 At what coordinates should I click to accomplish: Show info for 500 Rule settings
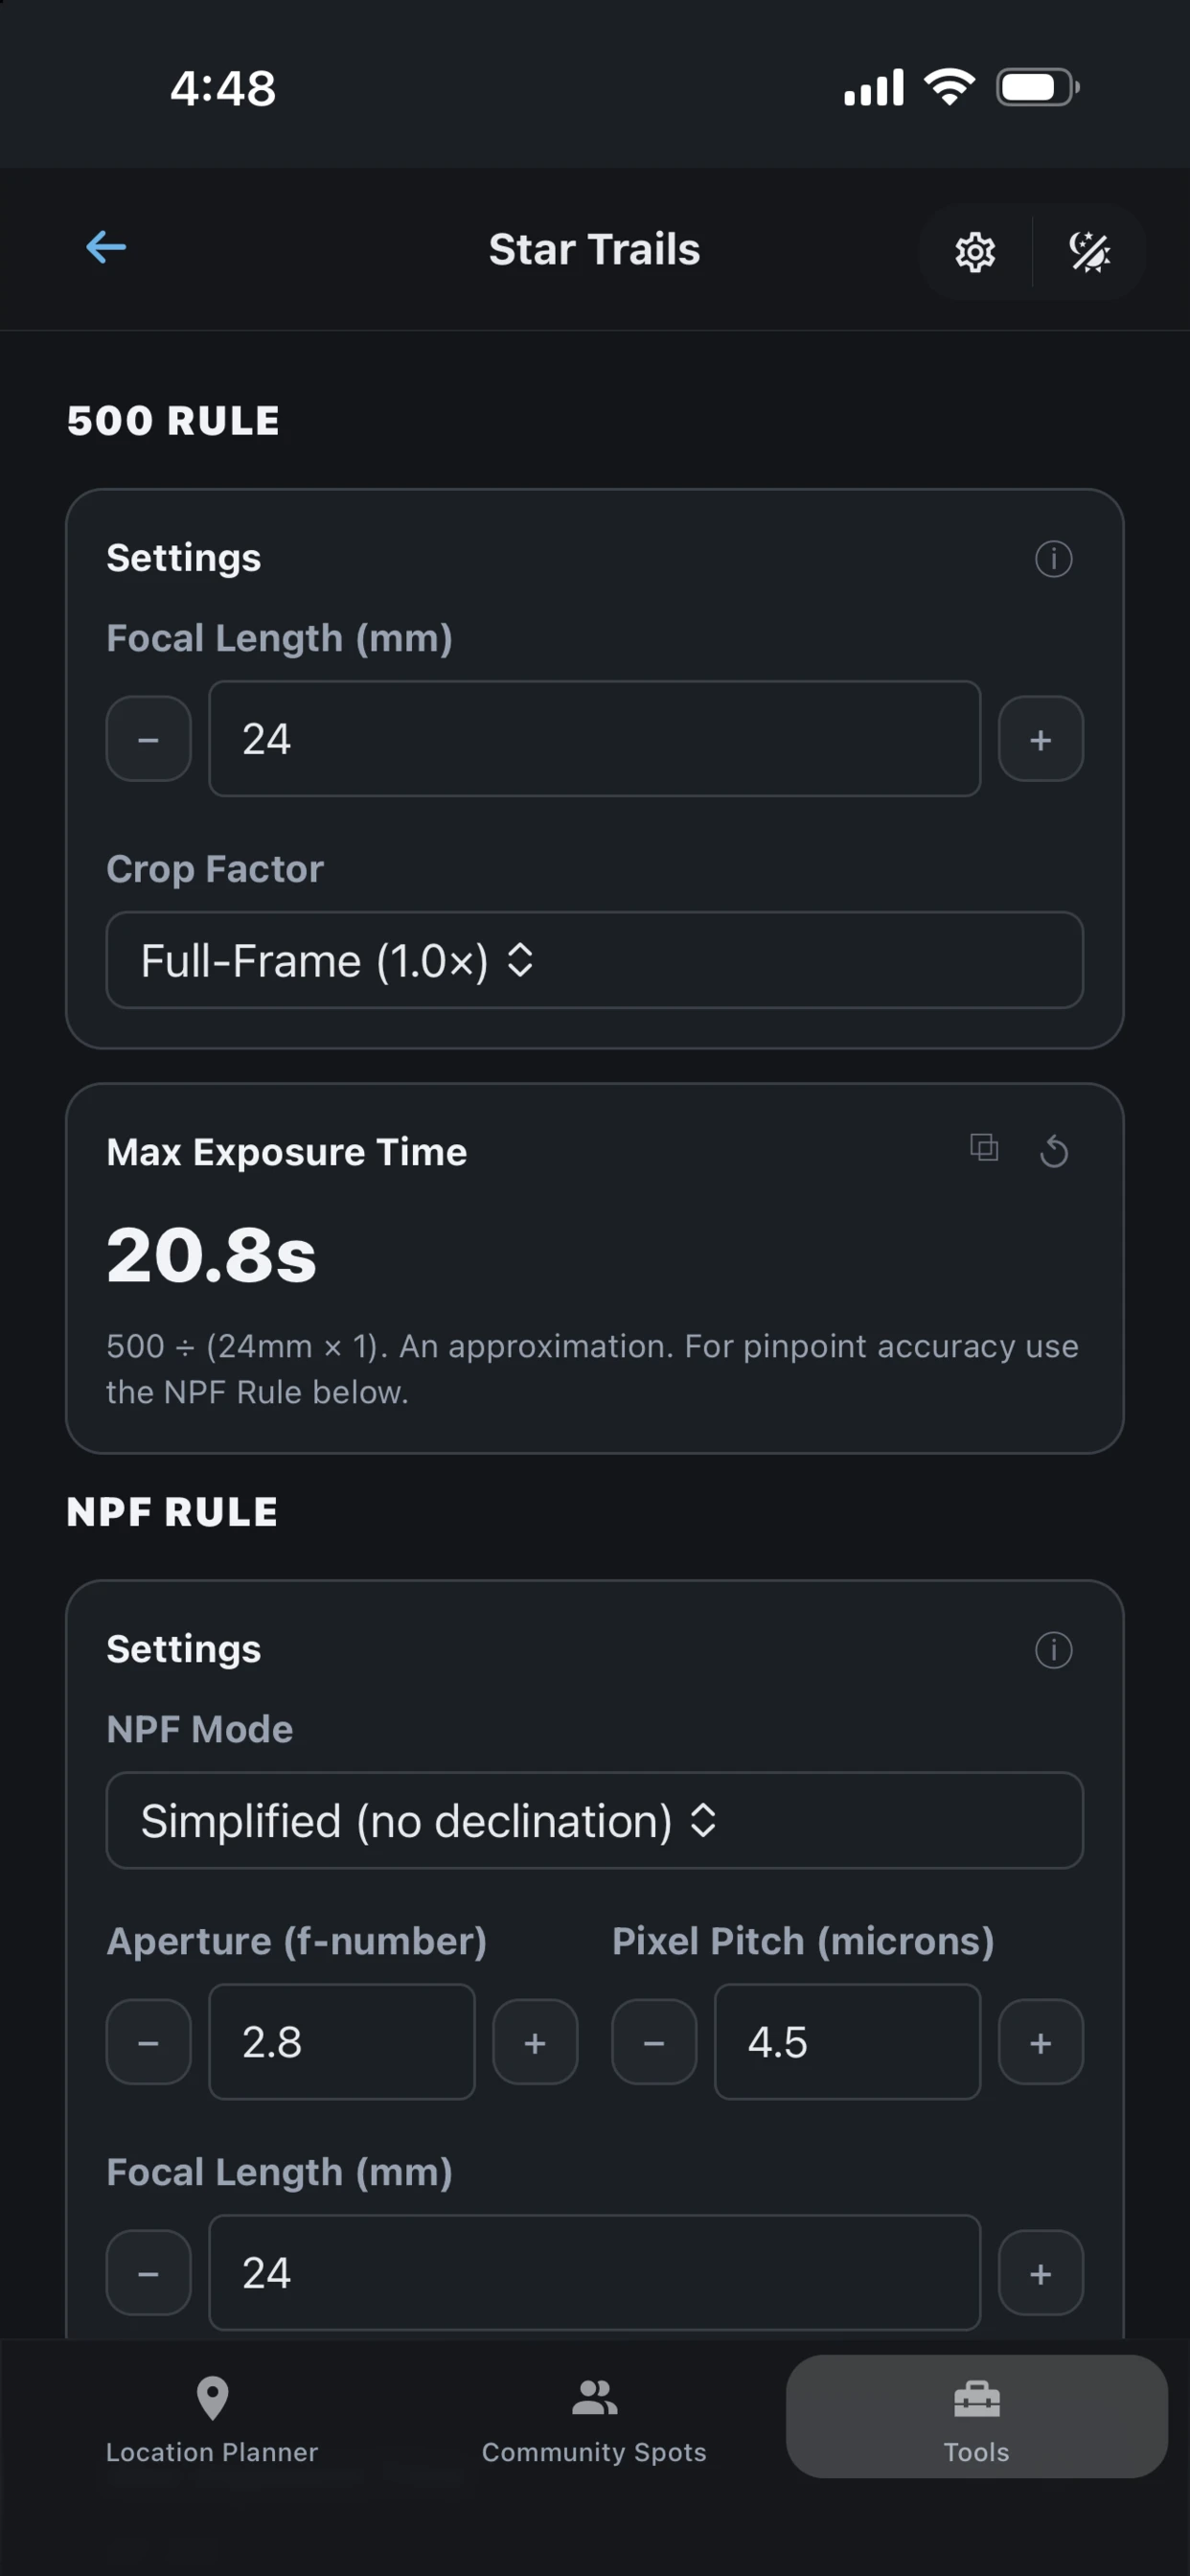1053,559
